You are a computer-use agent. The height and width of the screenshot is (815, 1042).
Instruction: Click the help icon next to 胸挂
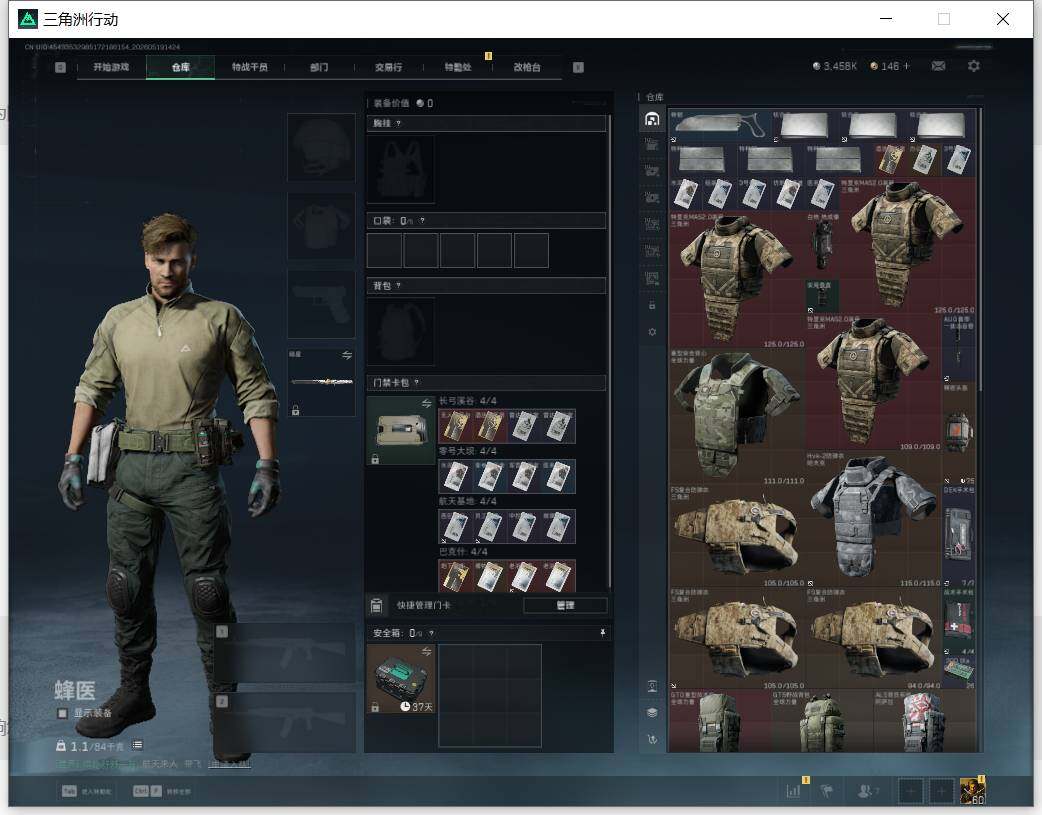(x=398, y=124)
